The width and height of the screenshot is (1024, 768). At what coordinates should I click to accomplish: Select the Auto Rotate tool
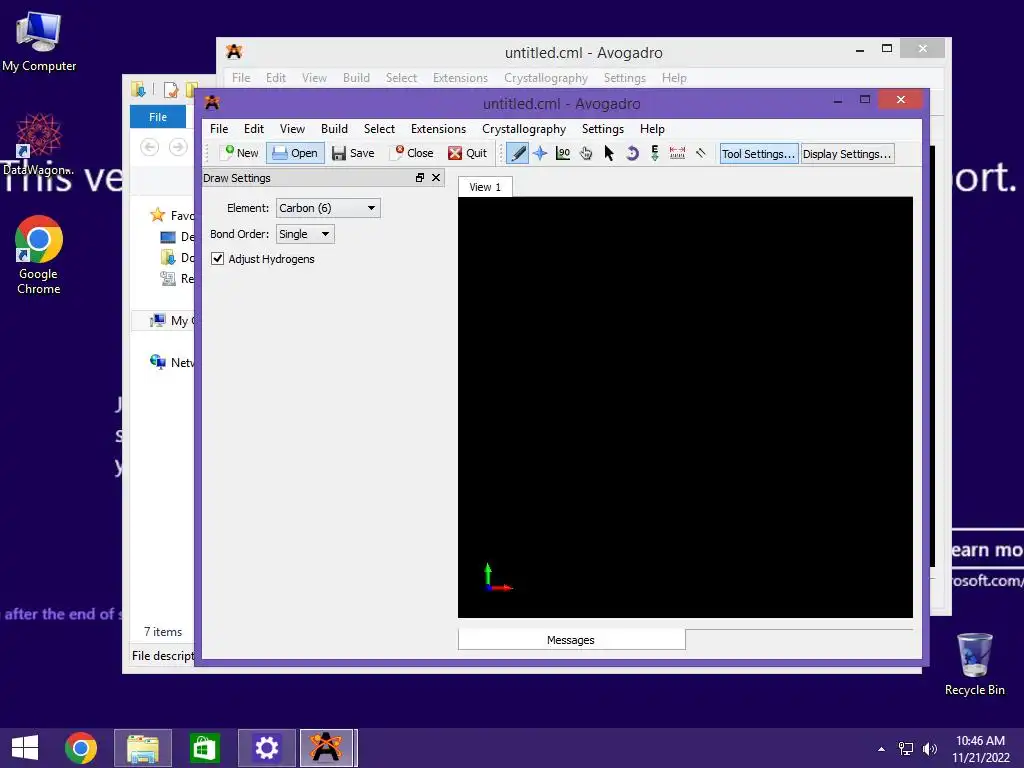[632, 153]
